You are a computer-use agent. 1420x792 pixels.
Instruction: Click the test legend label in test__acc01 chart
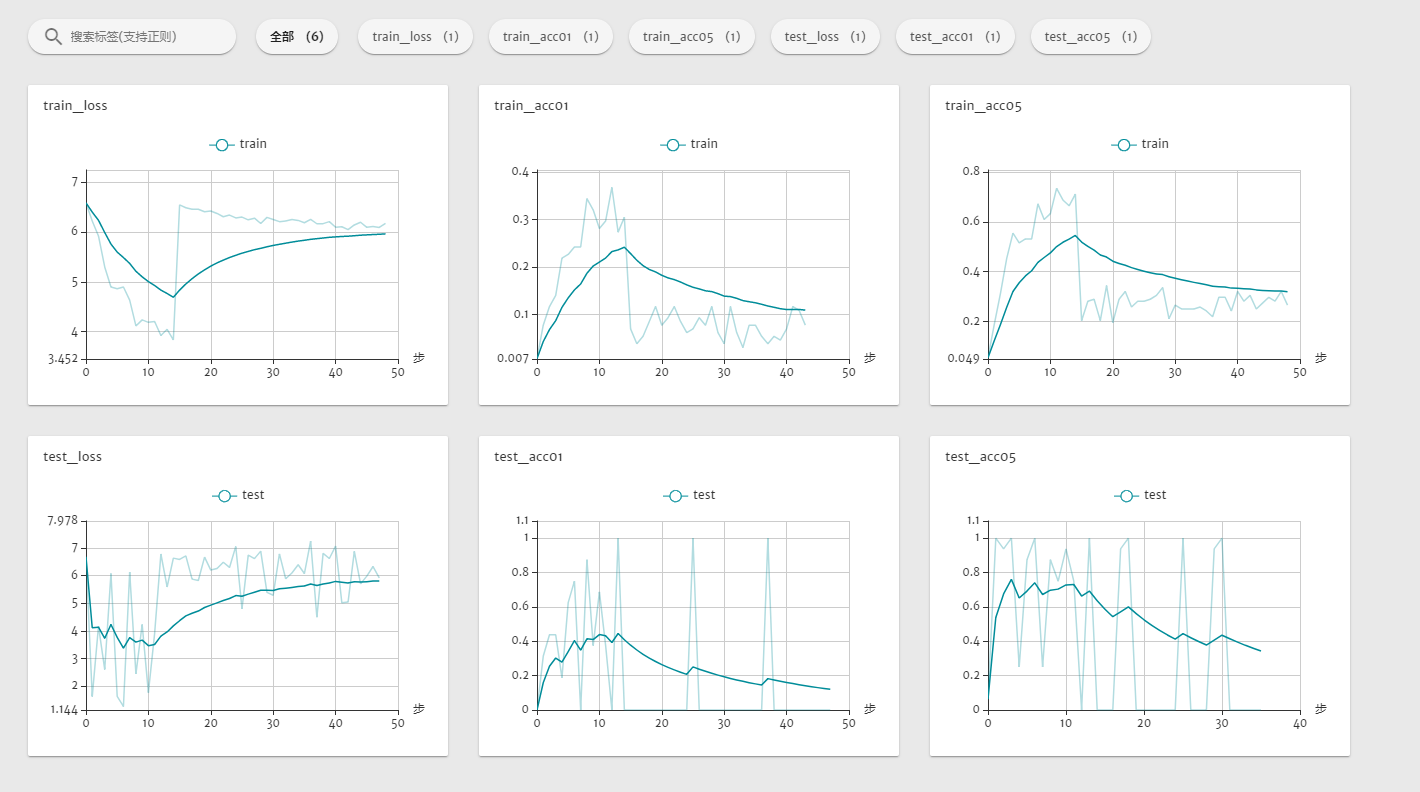pyautogui.click(x=704, y=495)
